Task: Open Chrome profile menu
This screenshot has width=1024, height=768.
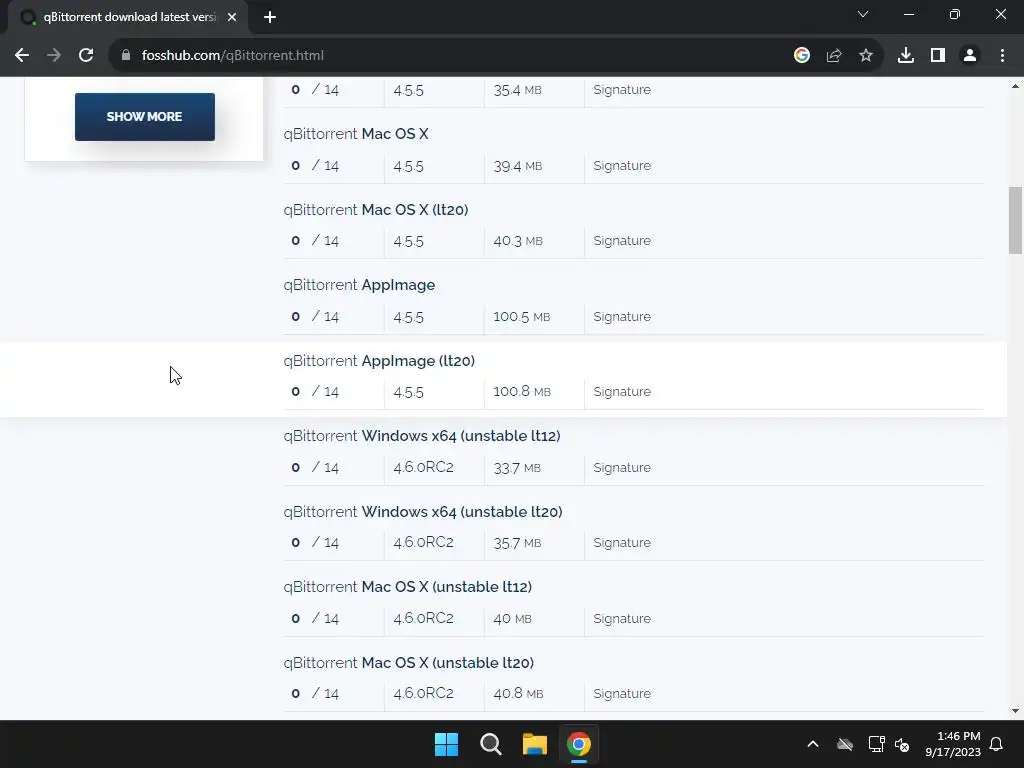Action: click(970, 56)
